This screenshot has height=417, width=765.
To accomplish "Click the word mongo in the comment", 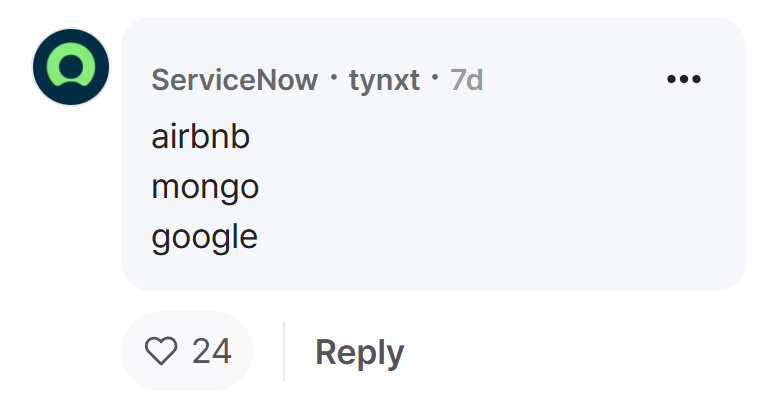I will tap(205, 188).
